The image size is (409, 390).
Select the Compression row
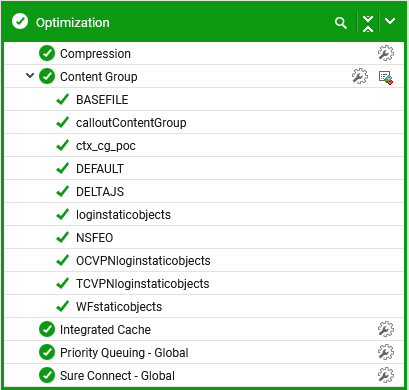point(204,53)
